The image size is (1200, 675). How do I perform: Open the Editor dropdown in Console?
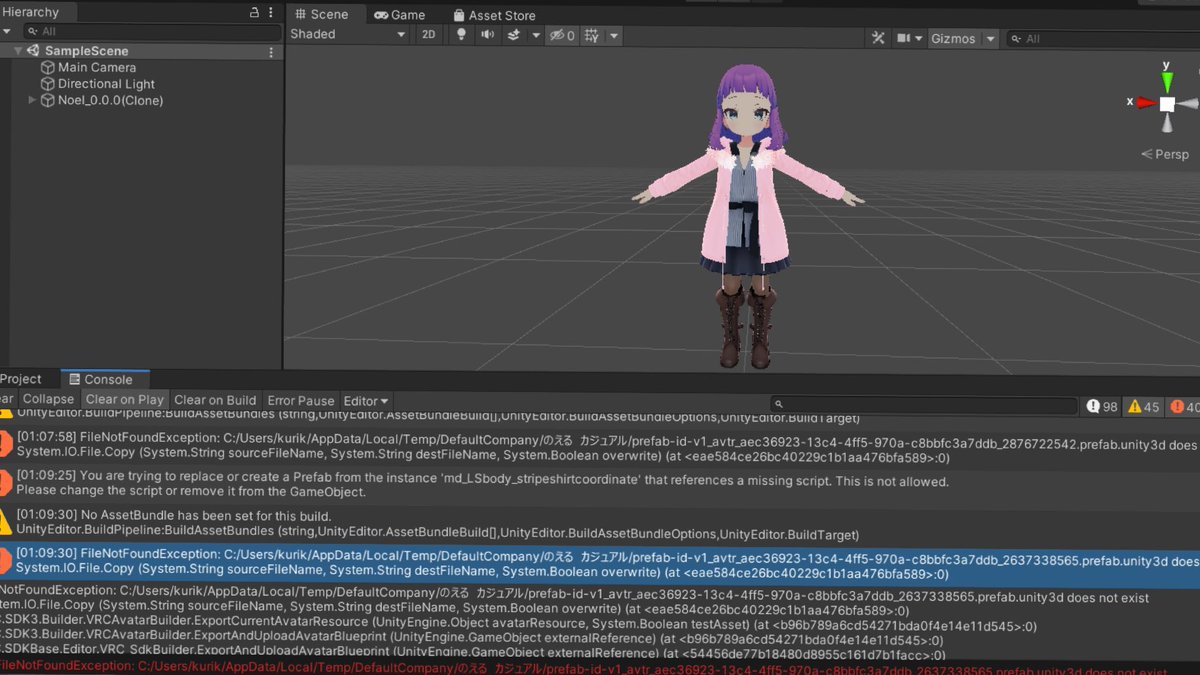click(x=366, y=400)
